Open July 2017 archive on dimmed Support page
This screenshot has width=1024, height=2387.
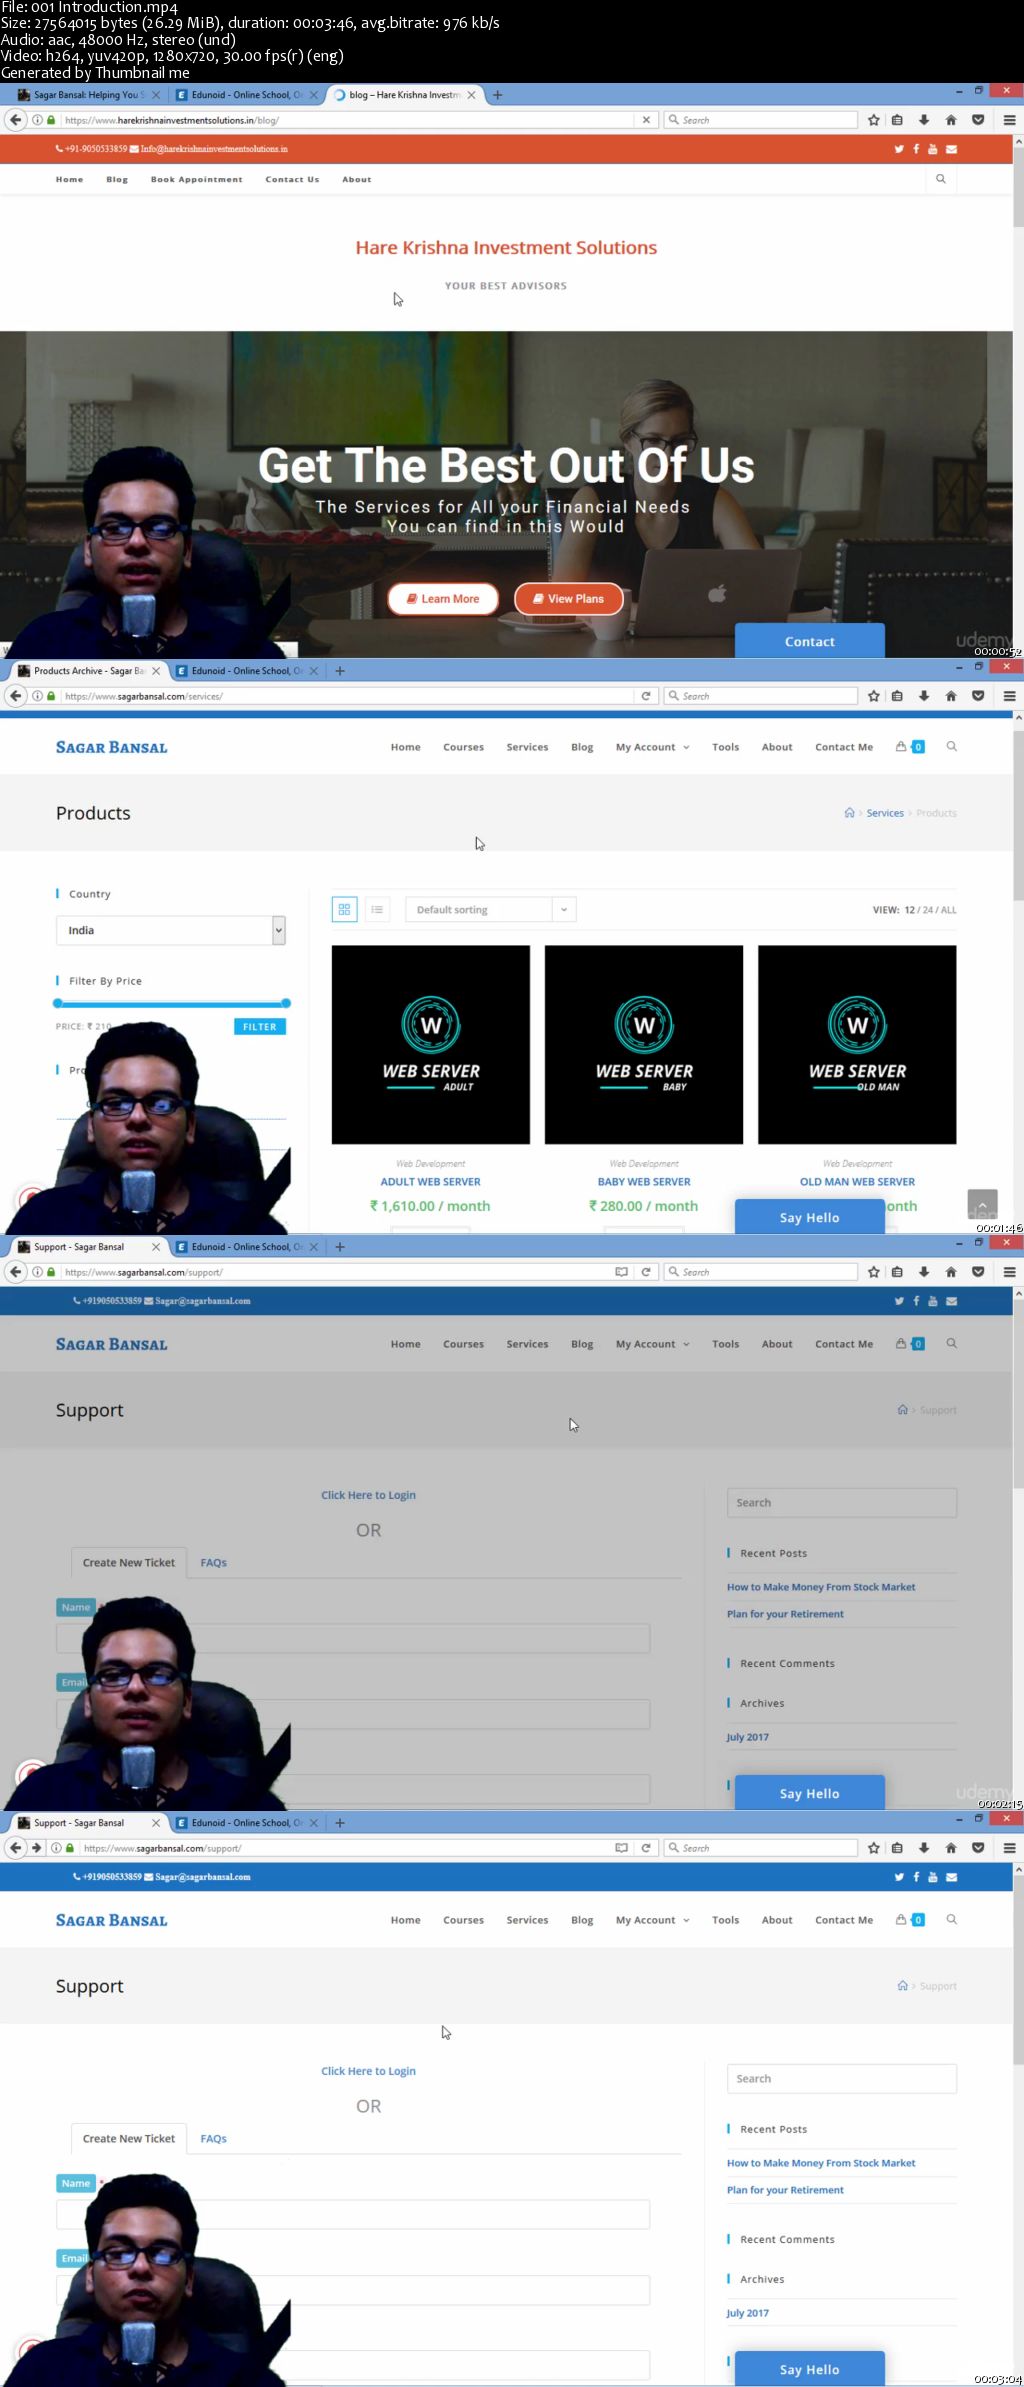[747, 1737]
